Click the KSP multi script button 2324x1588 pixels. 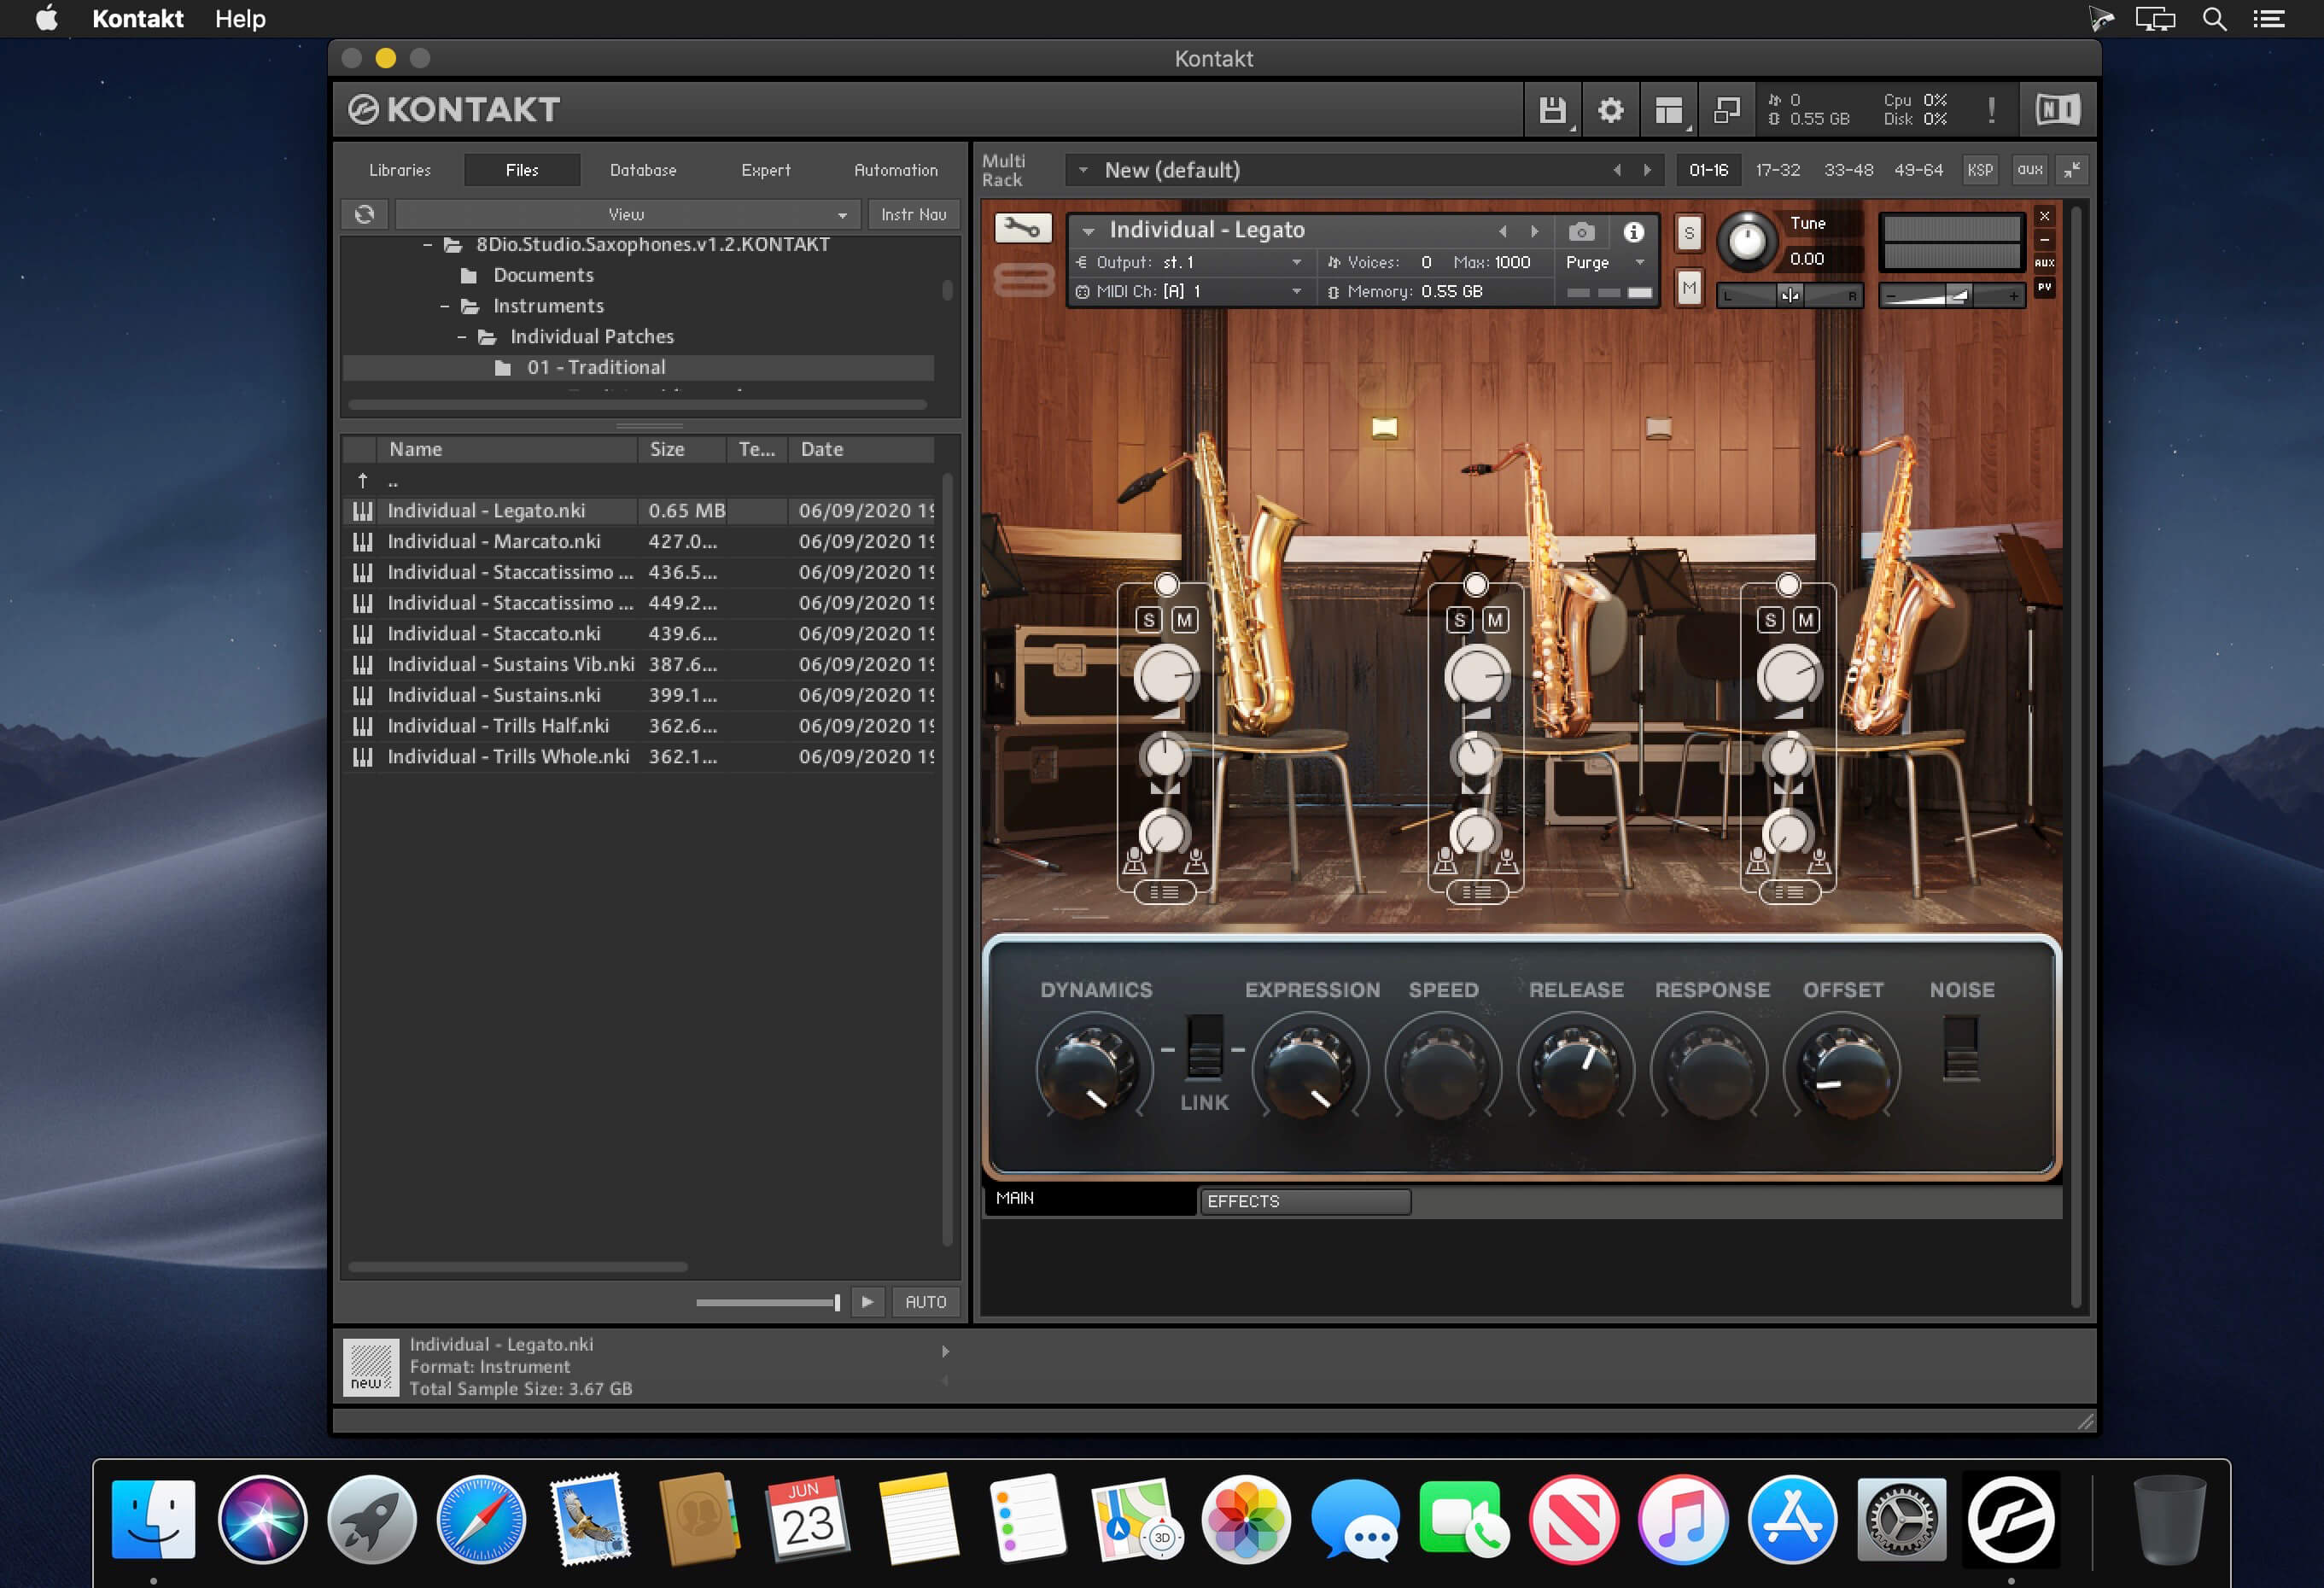[x=1979, y=170]
